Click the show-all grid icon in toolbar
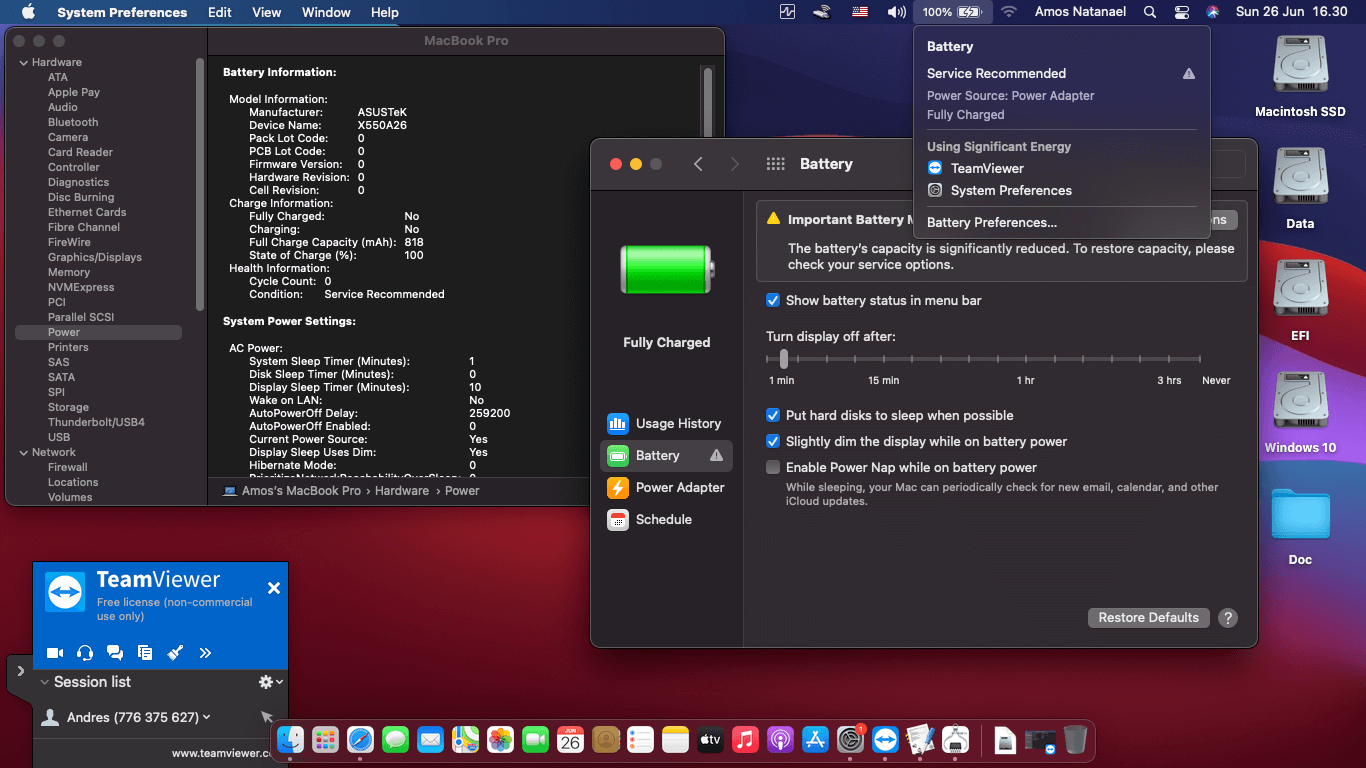The width and height of the screenshot is (1366, 768). (775, 164)
